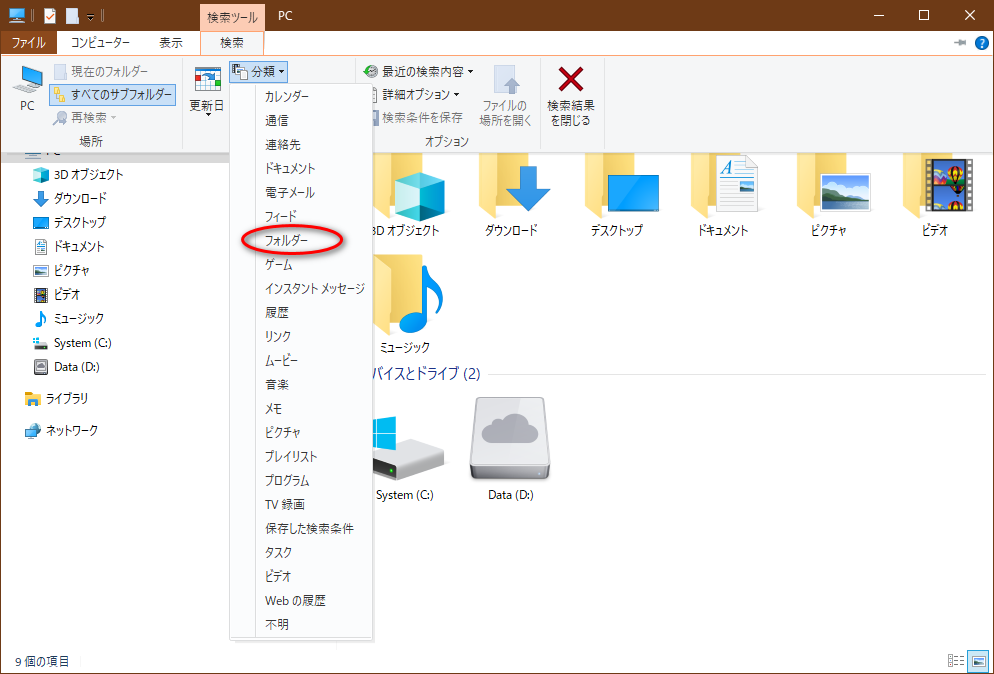Collapse the '分類' dropdown button
The image size is (994, 674).
coord(259,72)
